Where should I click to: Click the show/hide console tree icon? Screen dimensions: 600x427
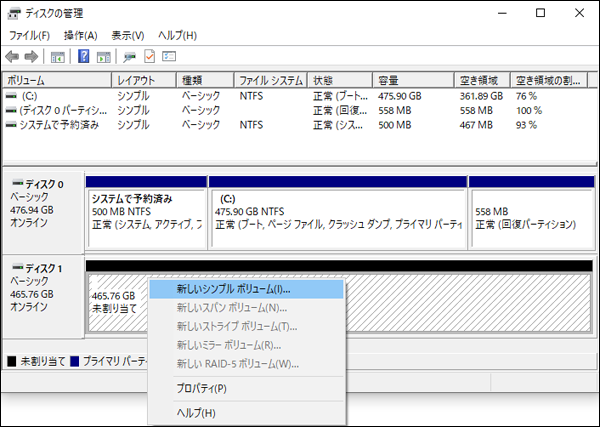[58, 56]
